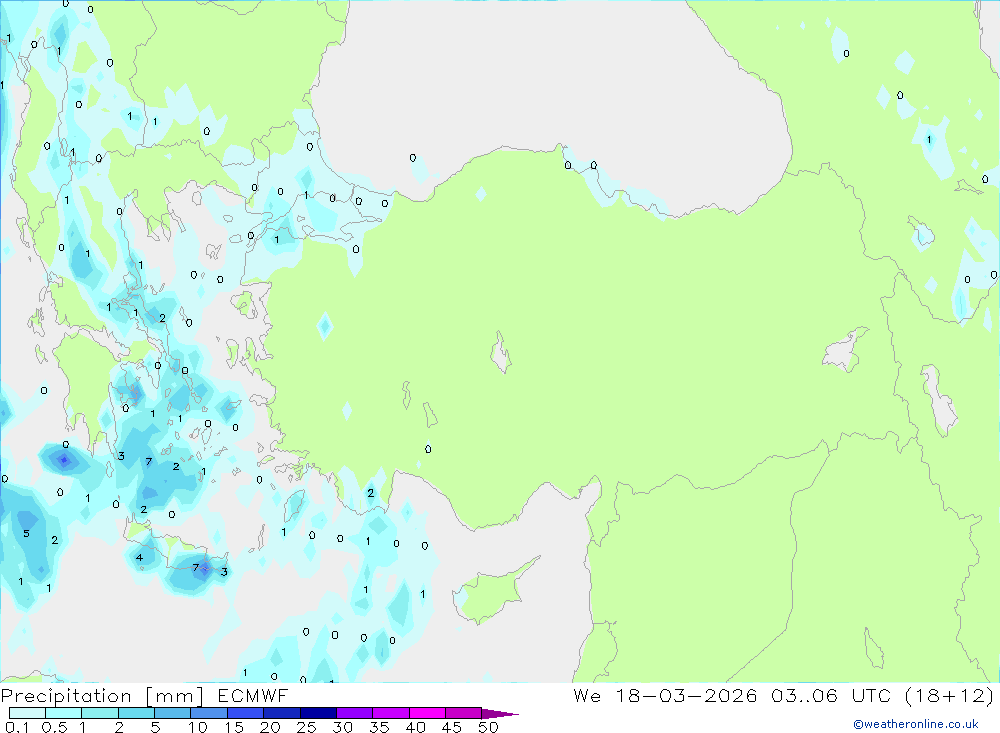Click the lightest 0.1 mm legend swatch

(x=27, y=713)
